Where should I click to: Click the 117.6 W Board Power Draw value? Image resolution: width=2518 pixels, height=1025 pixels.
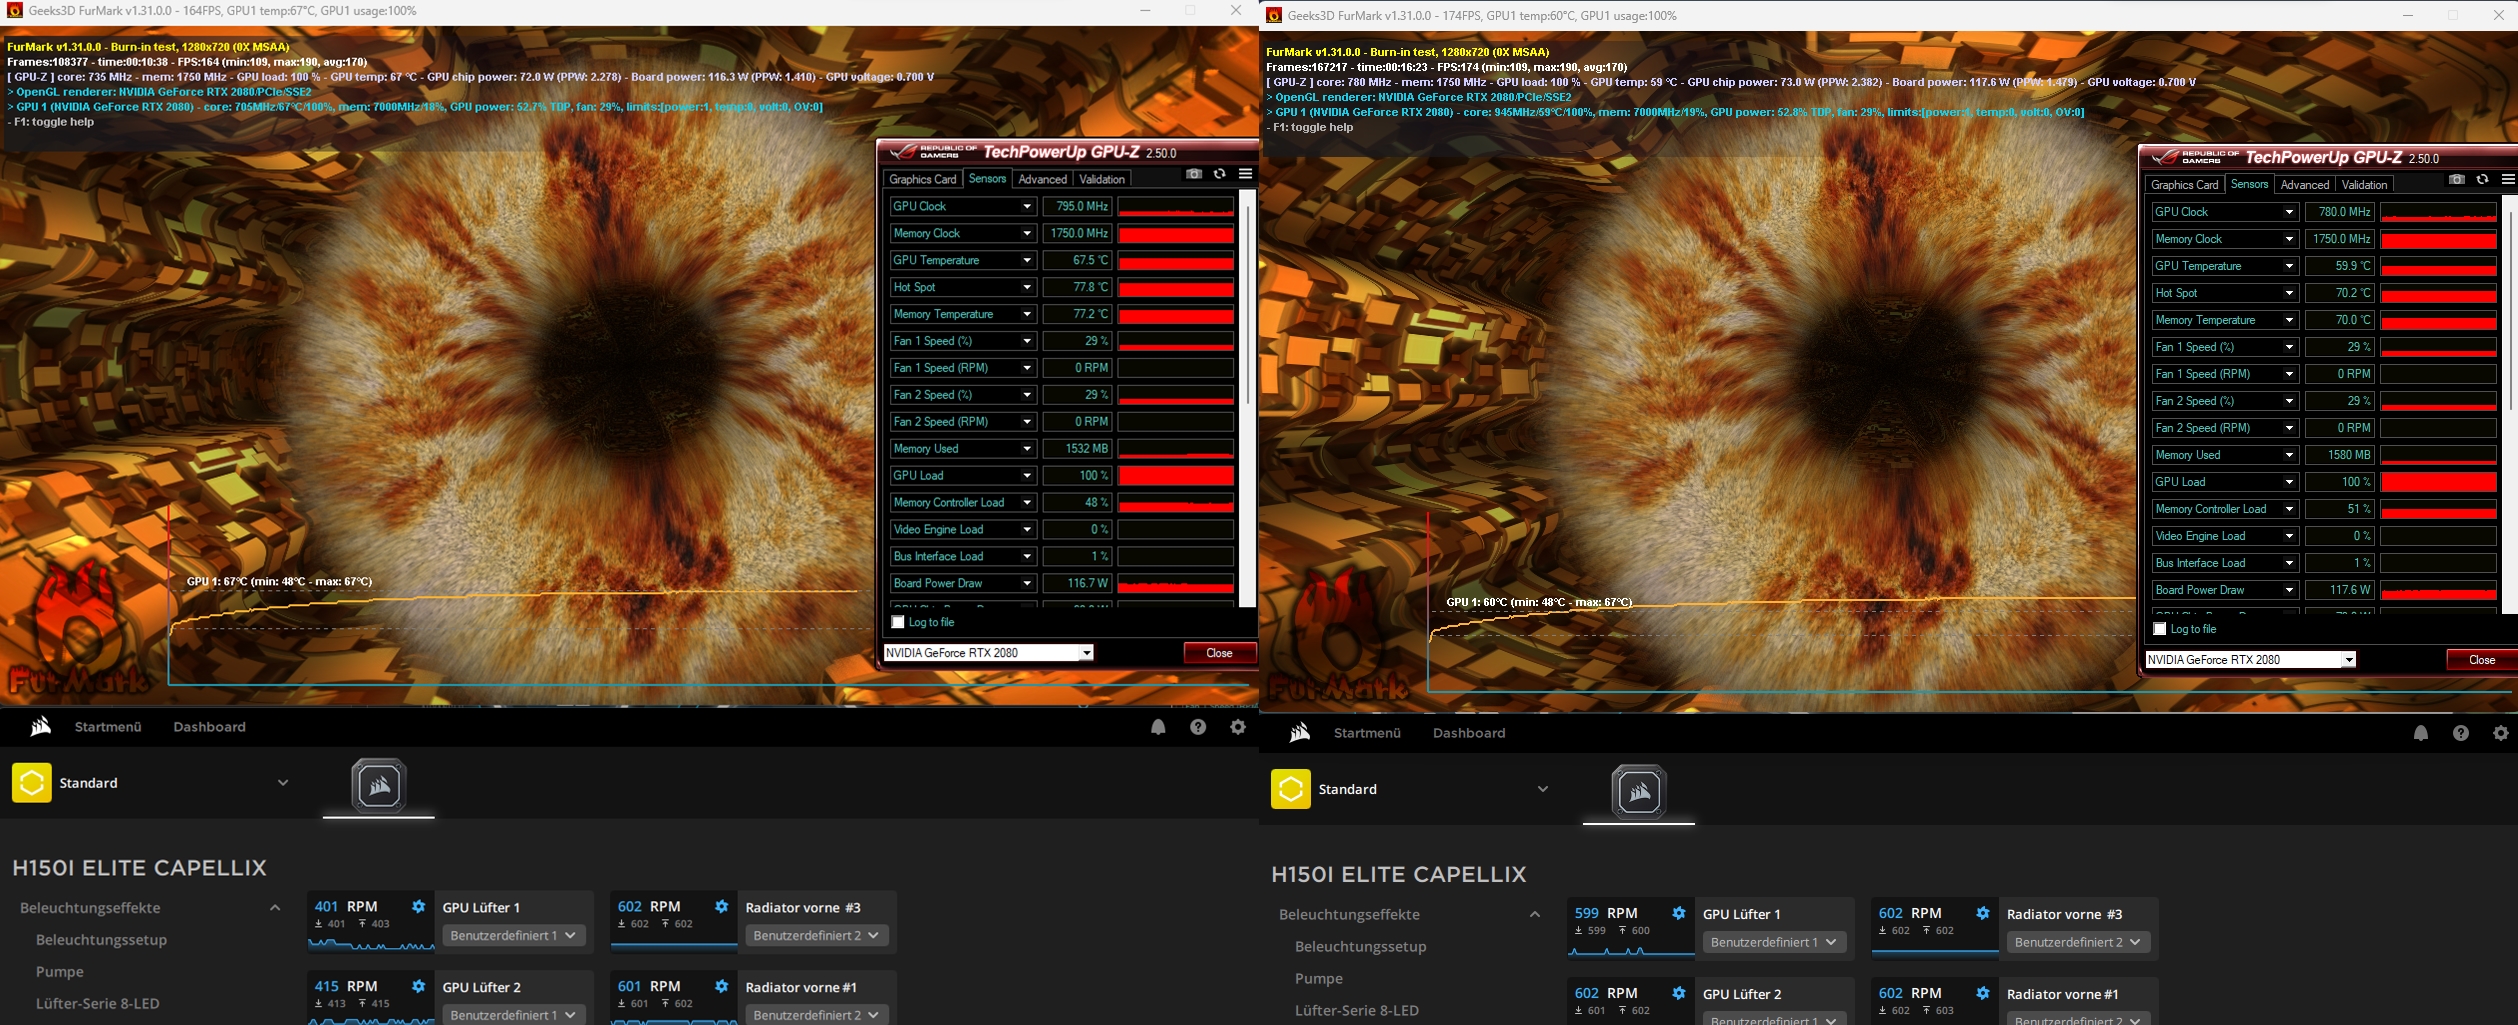click(x=2339, y=590)
